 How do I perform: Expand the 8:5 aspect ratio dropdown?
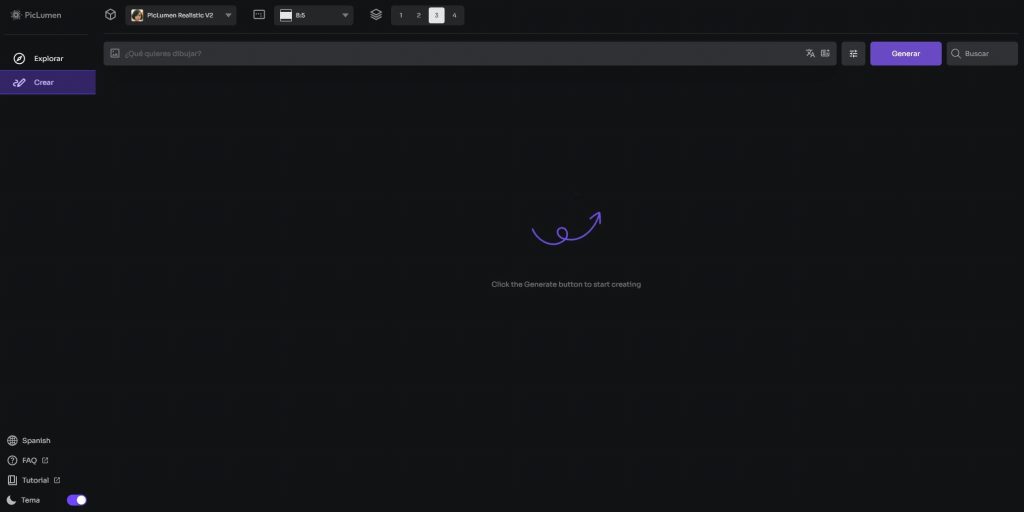314,15
